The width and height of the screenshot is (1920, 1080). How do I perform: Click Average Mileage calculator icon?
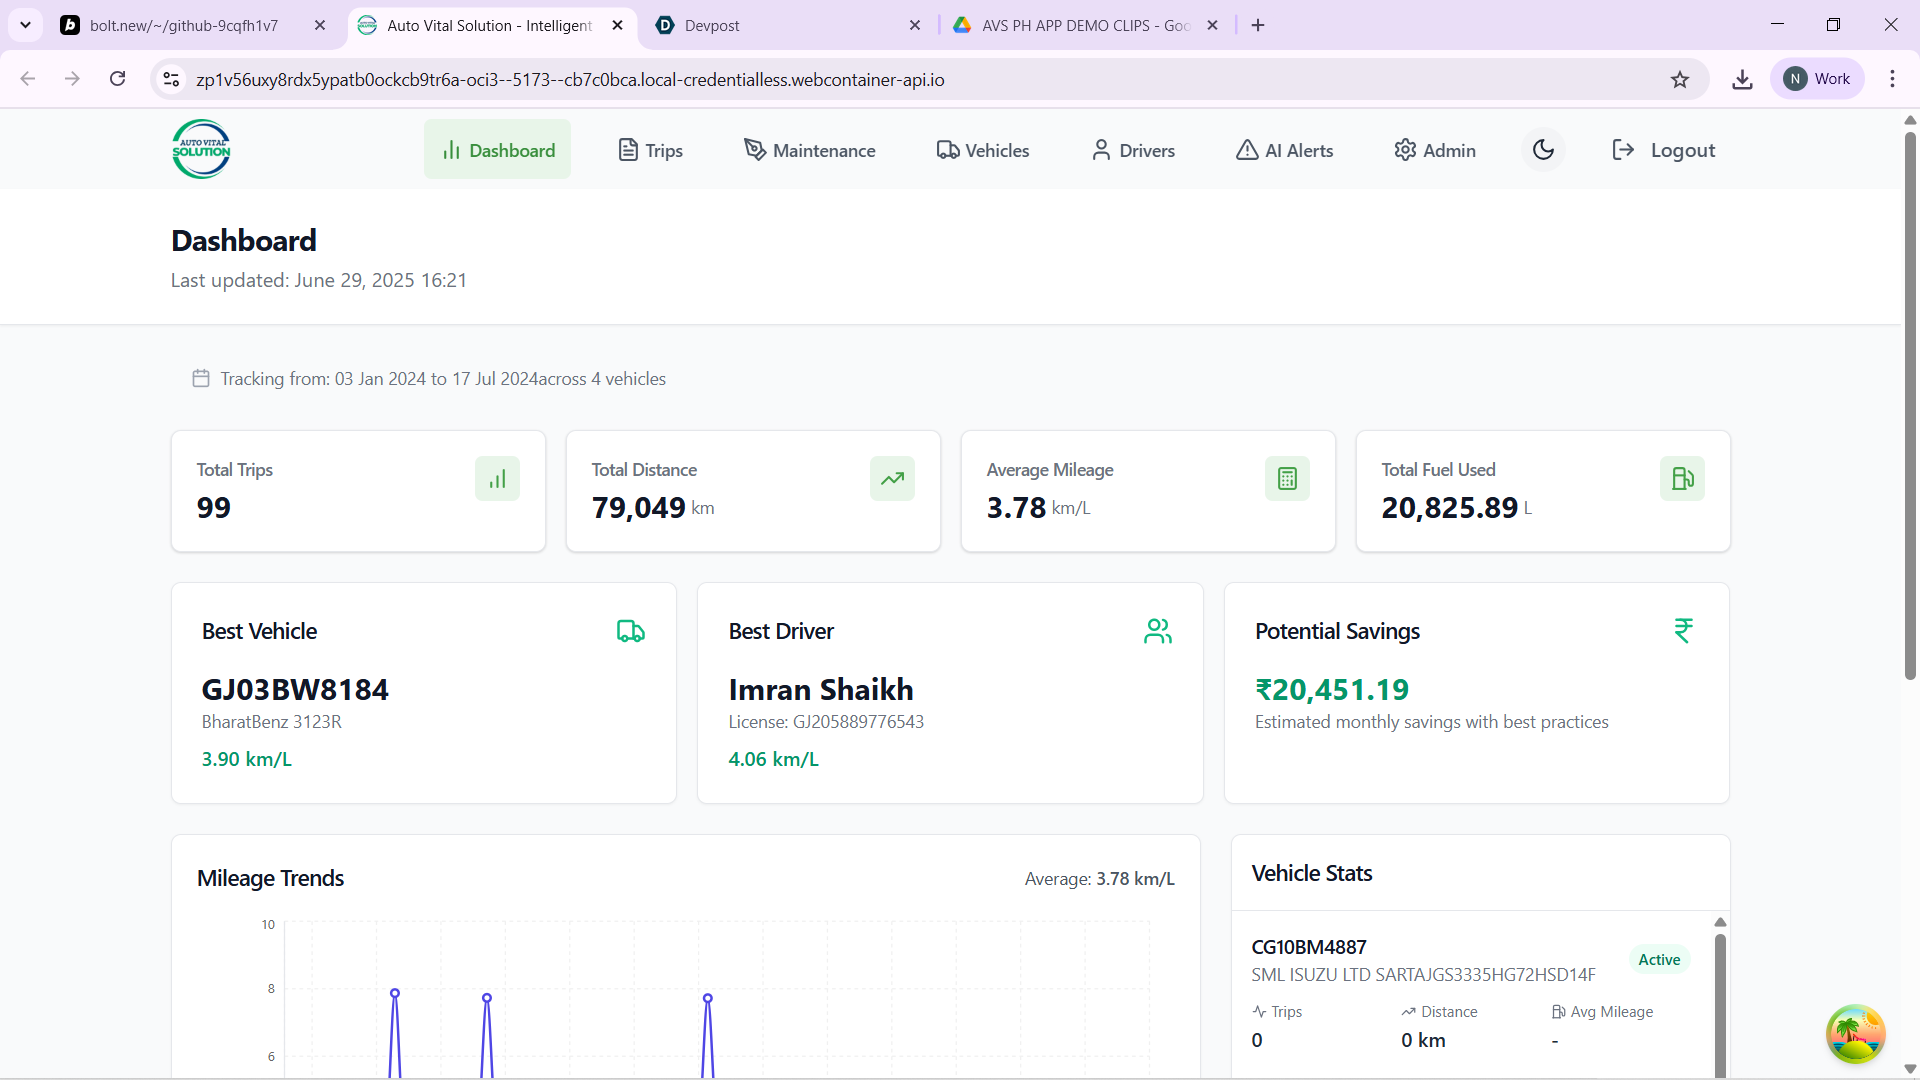(1287, 479)
